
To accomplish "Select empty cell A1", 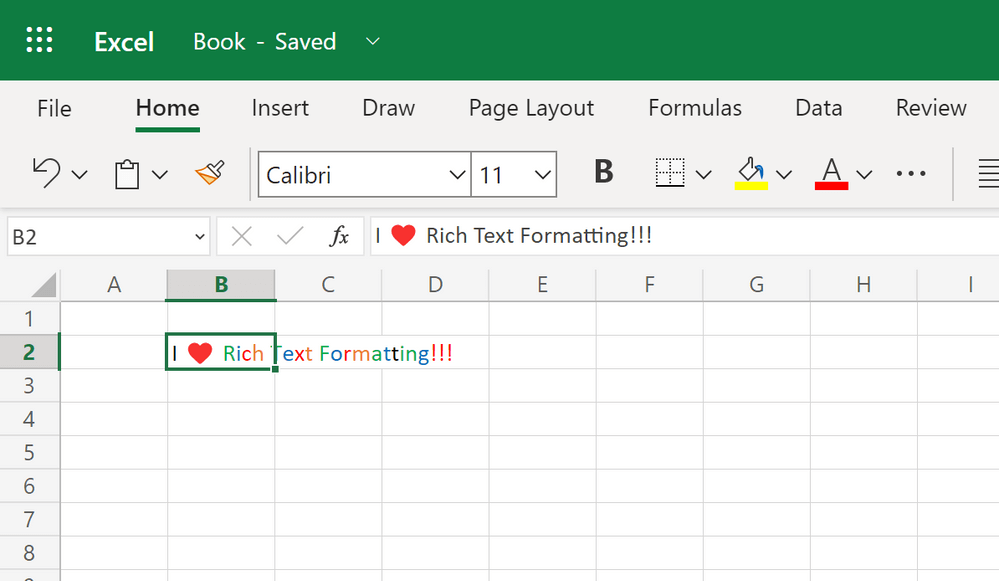I will point(114,319).
